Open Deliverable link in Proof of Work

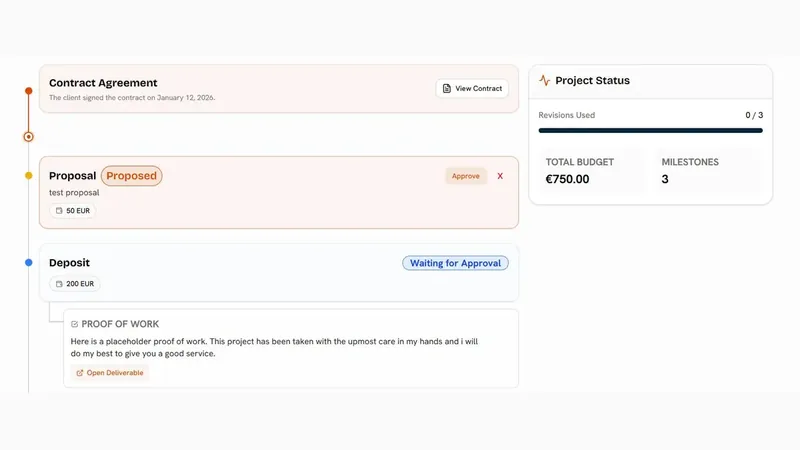[x=110, y=373]
